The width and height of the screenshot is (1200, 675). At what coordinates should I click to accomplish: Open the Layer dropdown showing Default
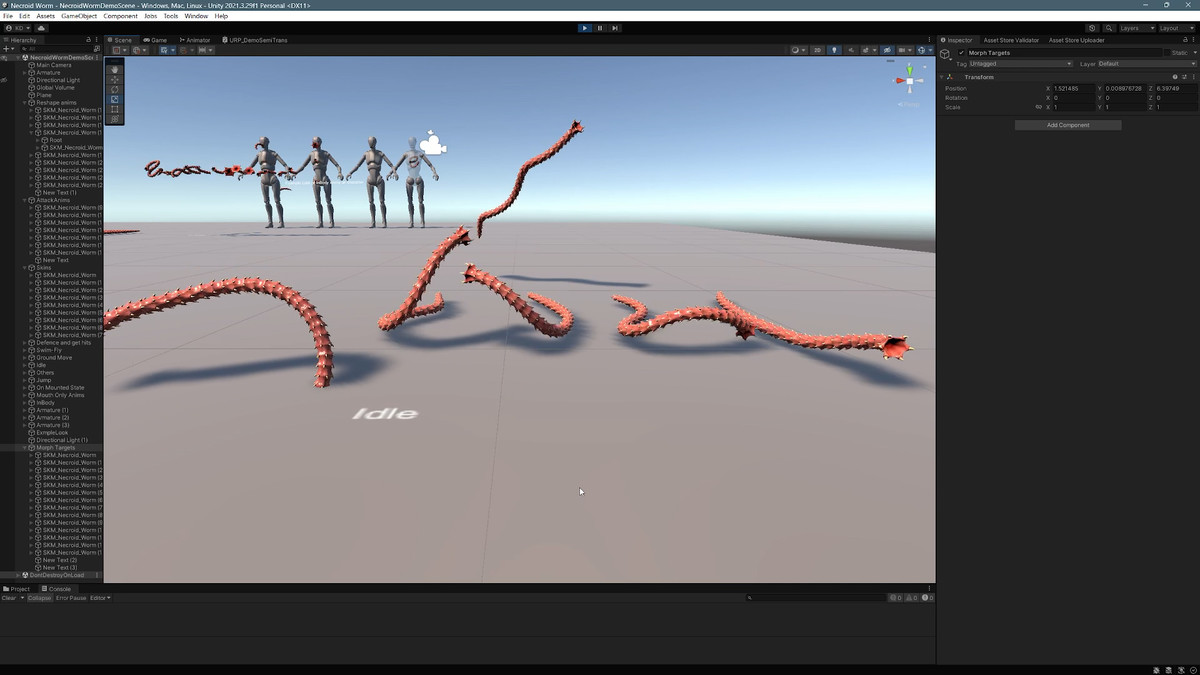coord(1145,64)
